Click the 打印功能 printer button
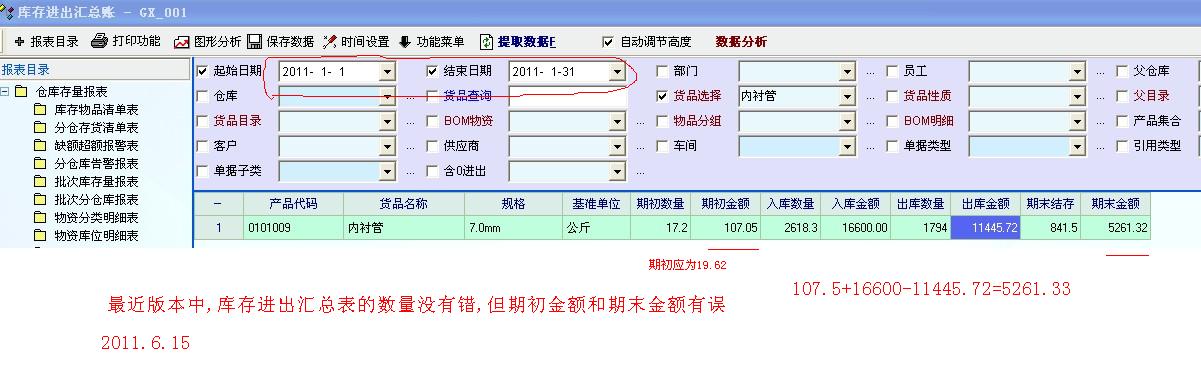The height and width of the screenshot is (381, 1201). [126, 42]
